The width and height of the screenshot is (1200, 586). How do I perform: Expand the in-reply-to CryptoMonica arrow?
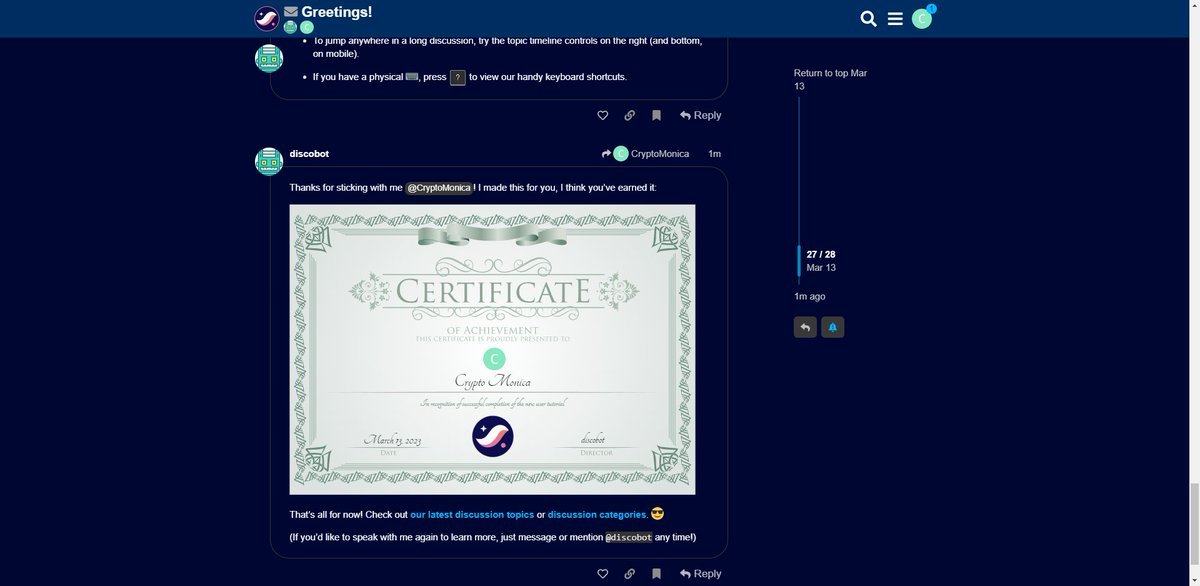pyautogui.click(x=645, y=154)
